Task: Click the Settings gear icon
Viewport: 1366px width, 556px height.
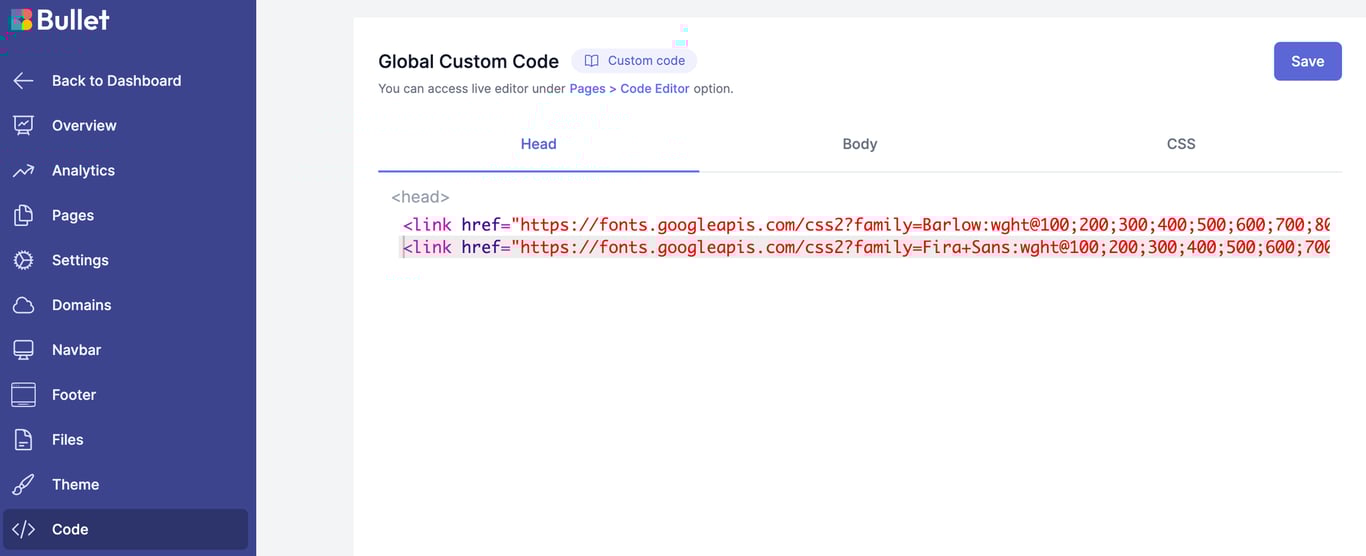Action: [23, 260]
